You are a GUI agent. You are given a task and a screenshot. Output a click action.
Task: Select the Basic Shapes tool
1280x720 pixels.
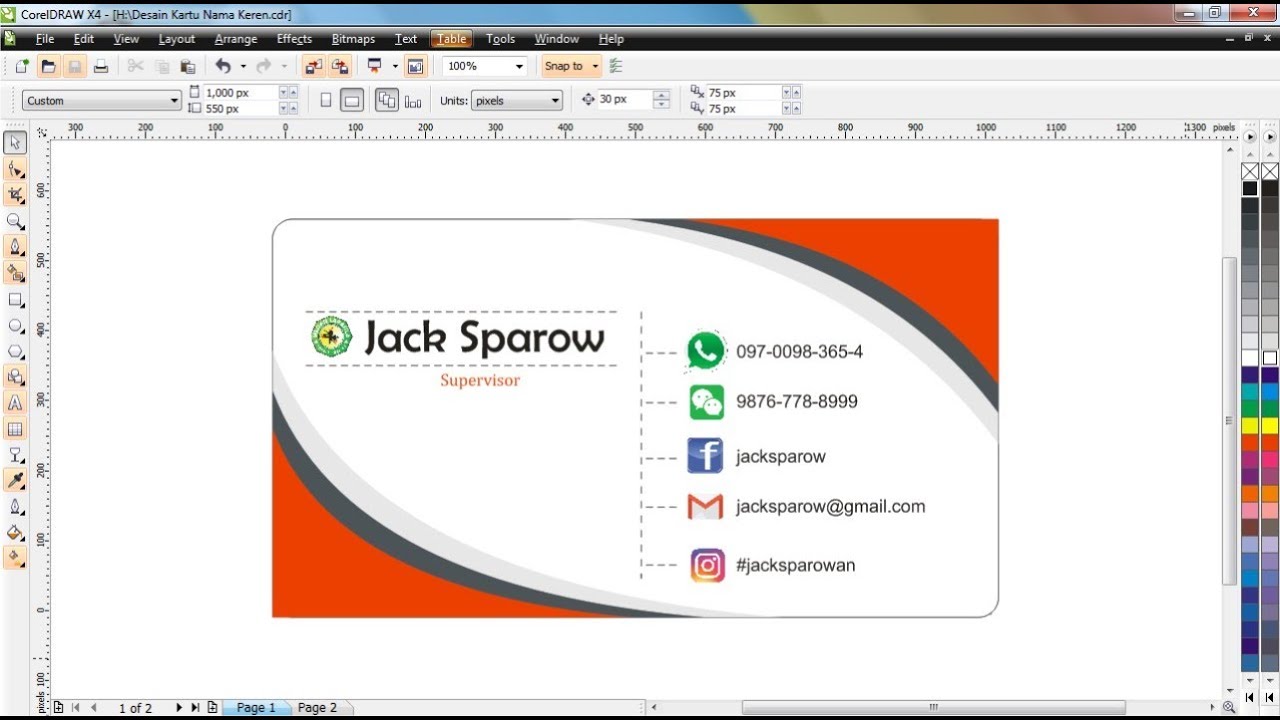click(15, 377)
